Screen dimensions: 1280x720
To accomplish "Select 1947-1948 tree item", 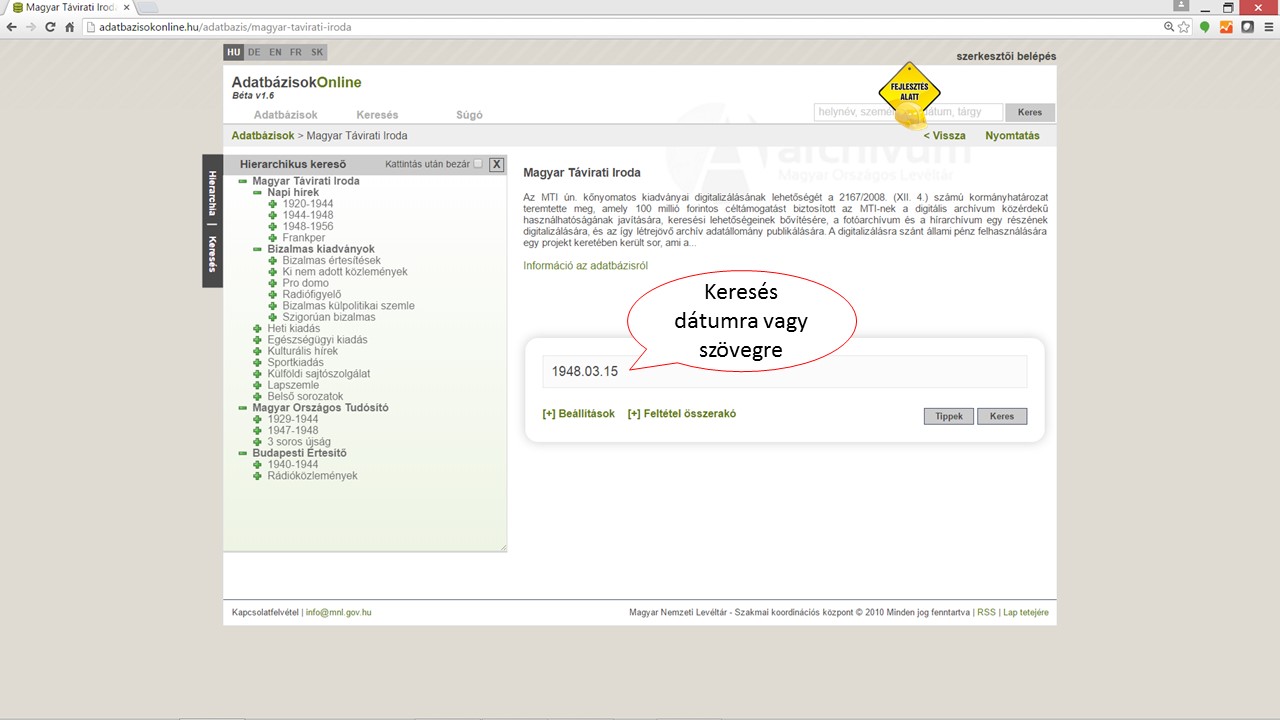I will [293, 431].
